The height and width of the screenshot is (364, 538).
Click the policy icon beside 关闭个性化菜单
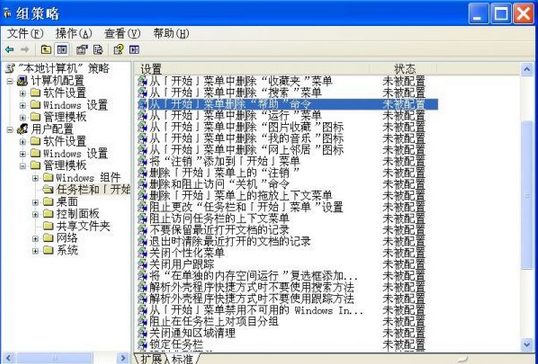pyautogui.click(x=142, y=253)
